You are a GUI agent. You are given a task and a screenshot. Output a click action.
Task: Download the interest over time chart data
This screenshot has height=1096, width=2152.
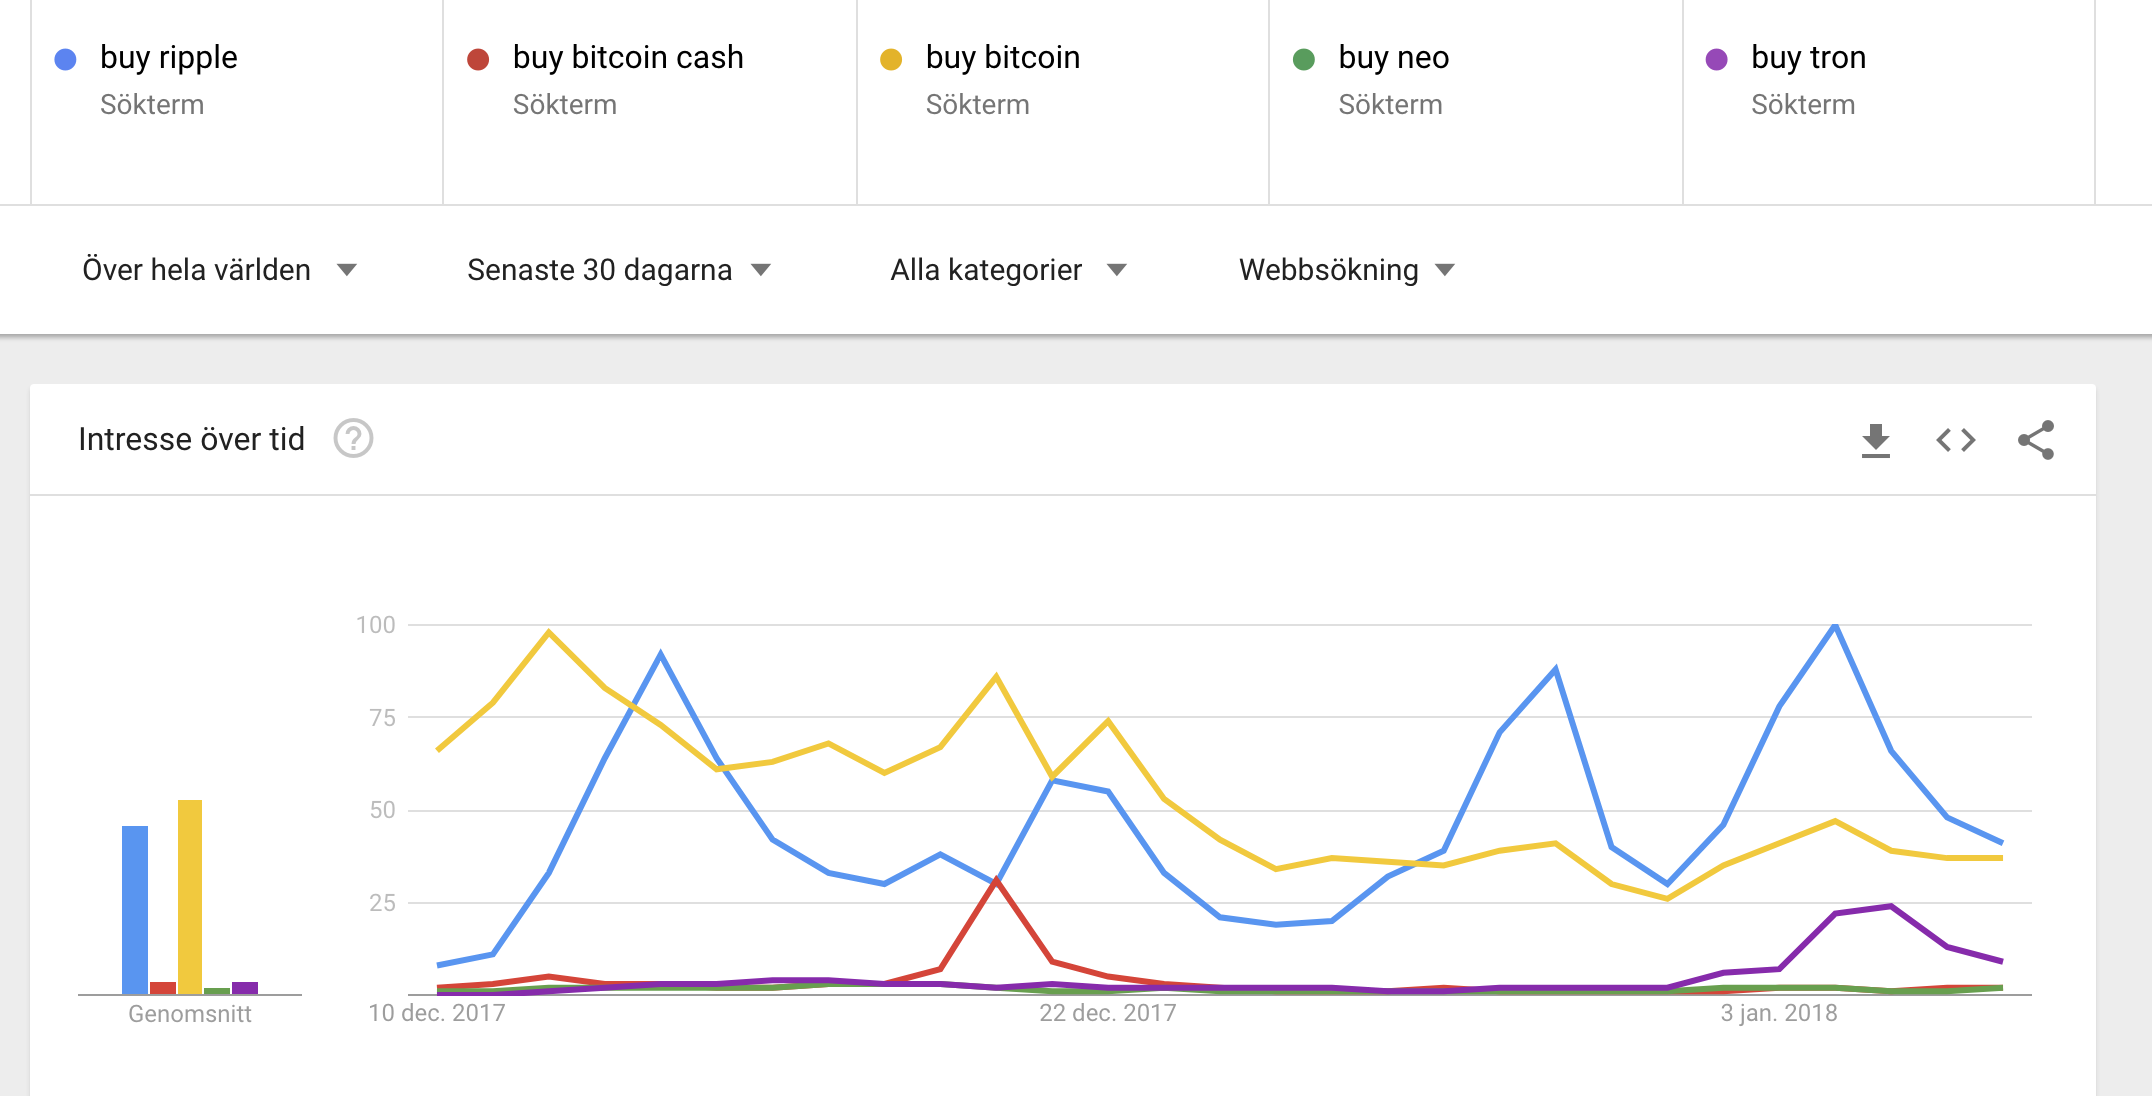tap(1876, 440)
